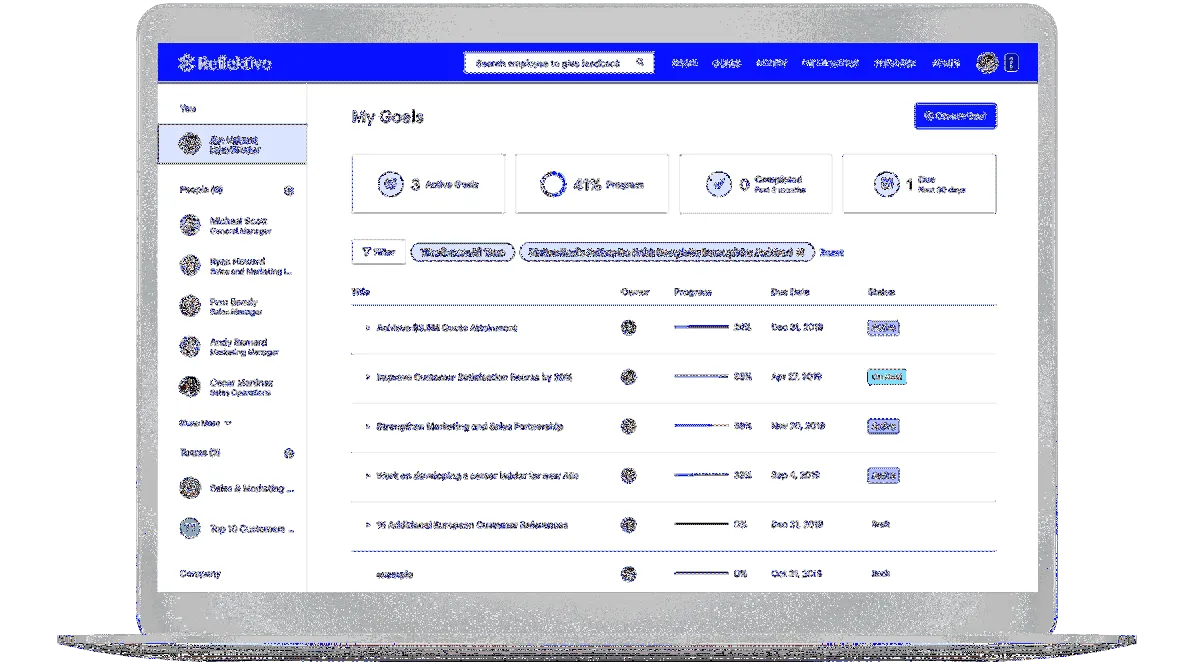The image size is (1200, 667).
Task: Click the gear icon beside Teams
Action: [289, 453]
